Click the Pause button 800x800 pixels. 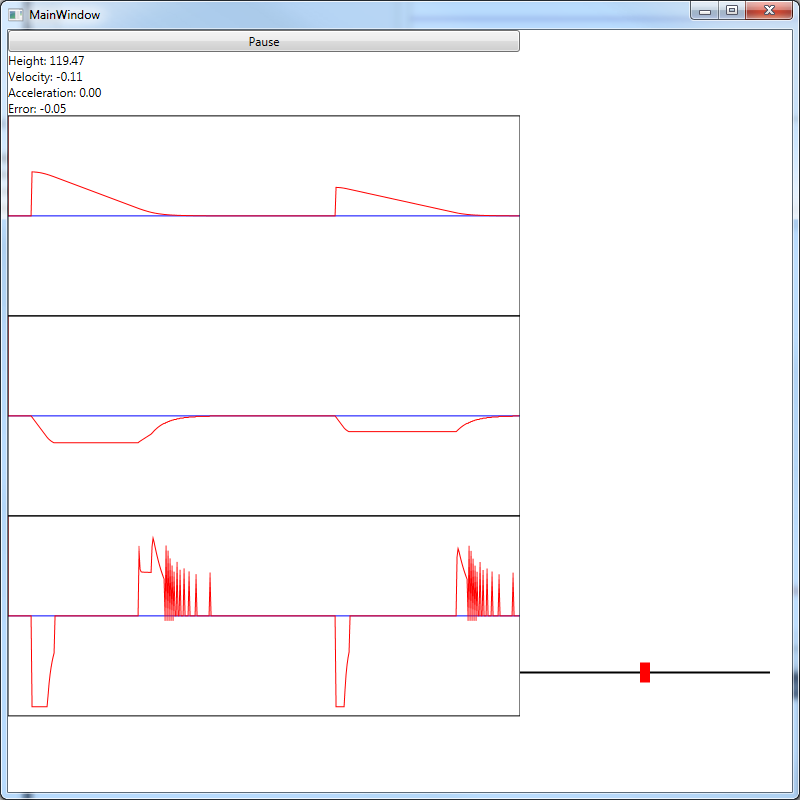coord(264,42)
